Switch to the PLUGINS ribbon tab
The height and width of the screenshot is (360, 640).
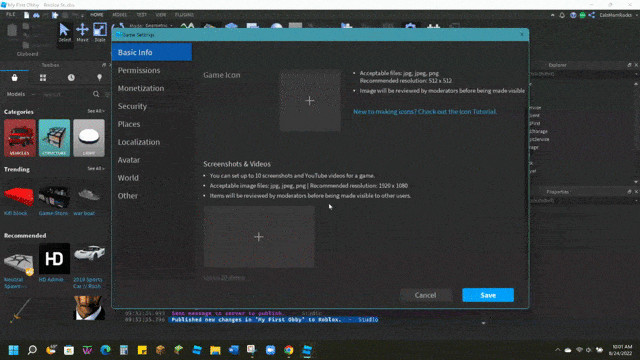tap(184, 15)
